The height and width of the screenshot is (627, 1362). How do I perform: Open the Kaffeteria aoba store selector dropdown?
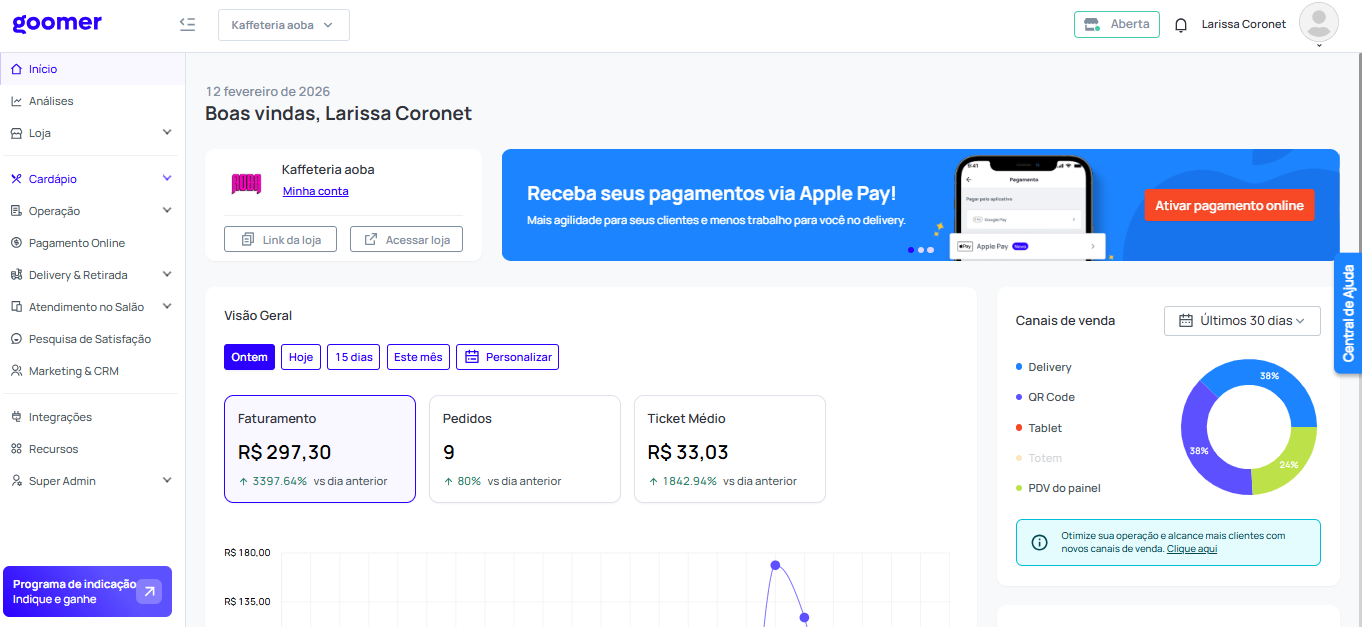click(x=283, y=25)
